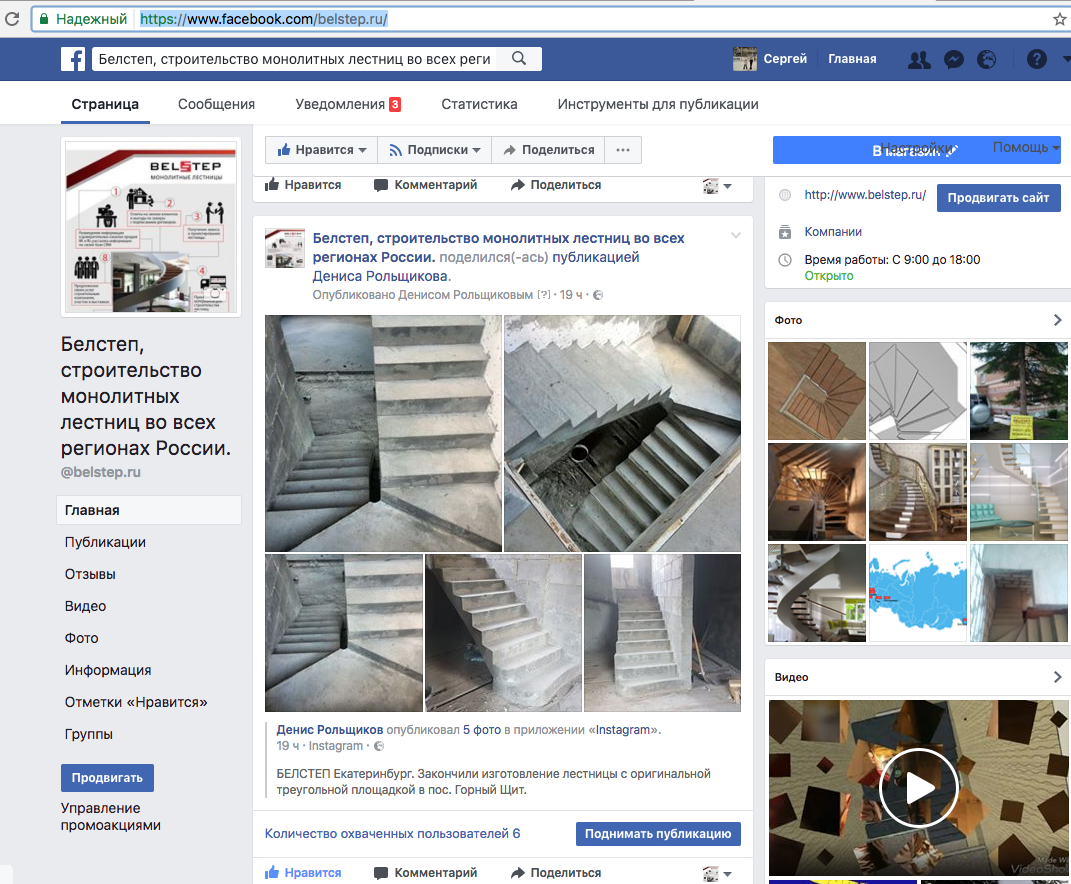Click the three dots more button
This screenshot has width=1071, height=884.
(x=623, y=150)
